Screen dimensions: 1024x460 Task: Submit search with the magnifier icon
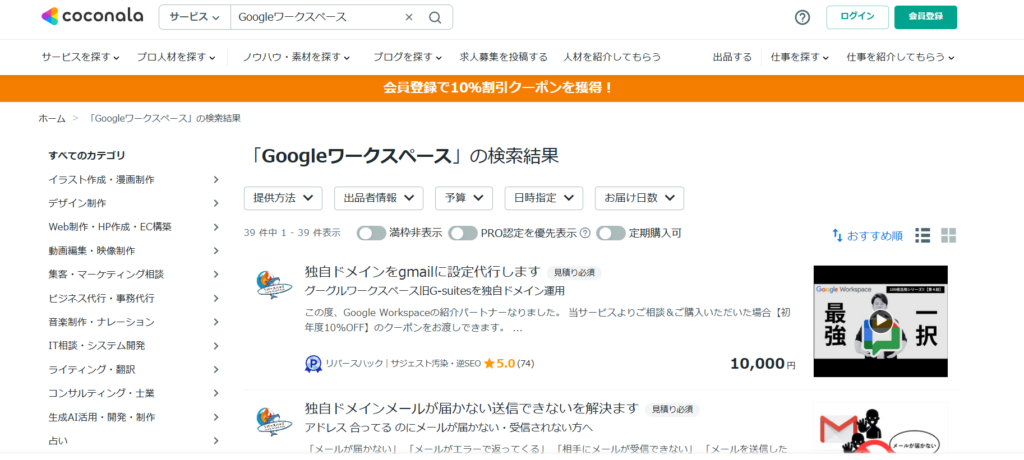pos(435,17)
